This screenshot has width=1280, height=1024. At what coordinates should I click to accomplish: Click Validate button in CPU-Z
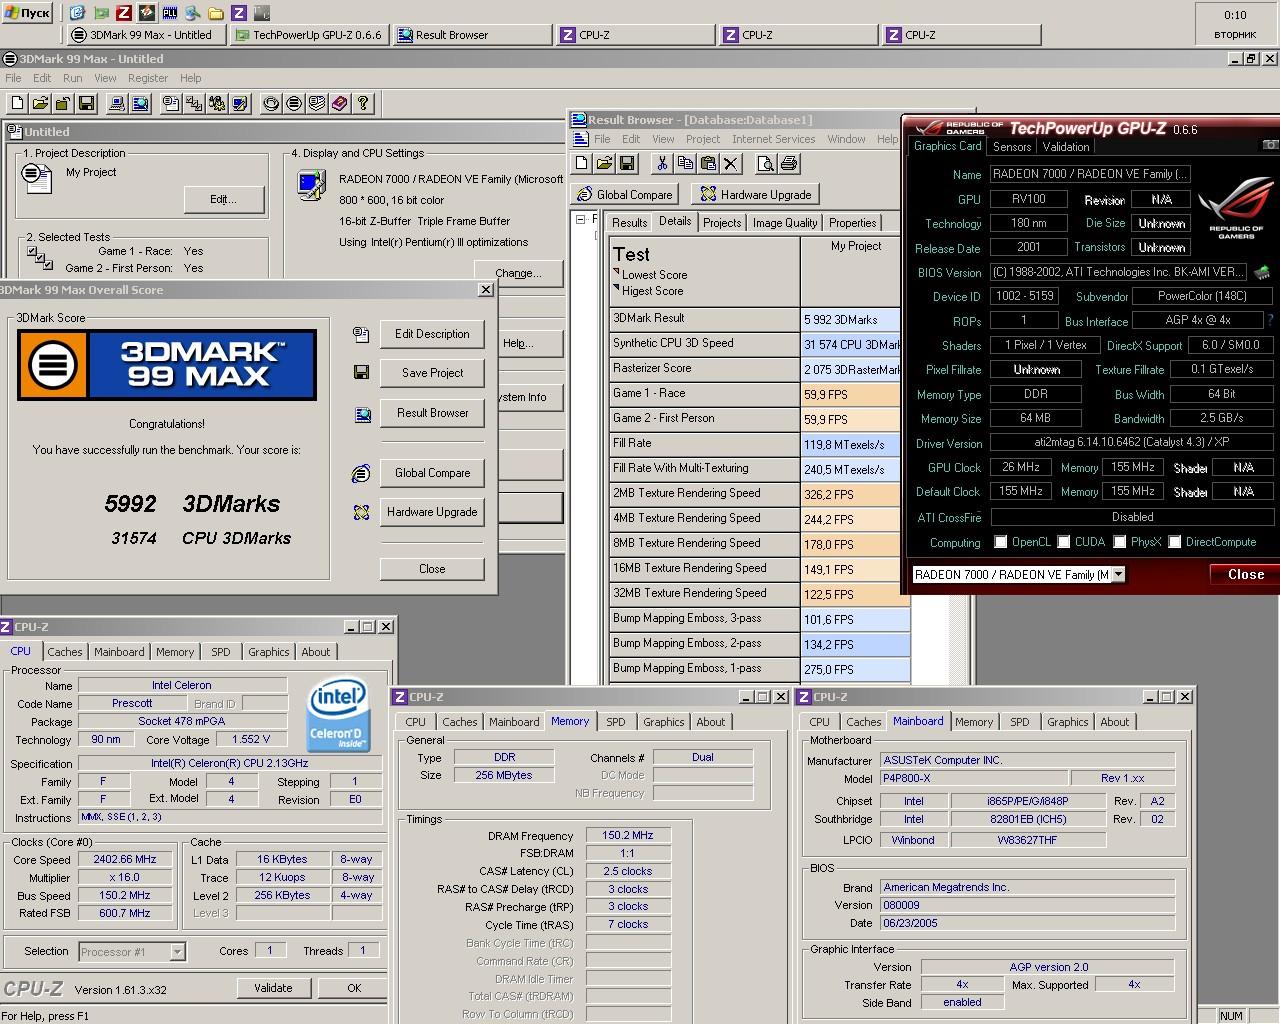pos(273,988)
